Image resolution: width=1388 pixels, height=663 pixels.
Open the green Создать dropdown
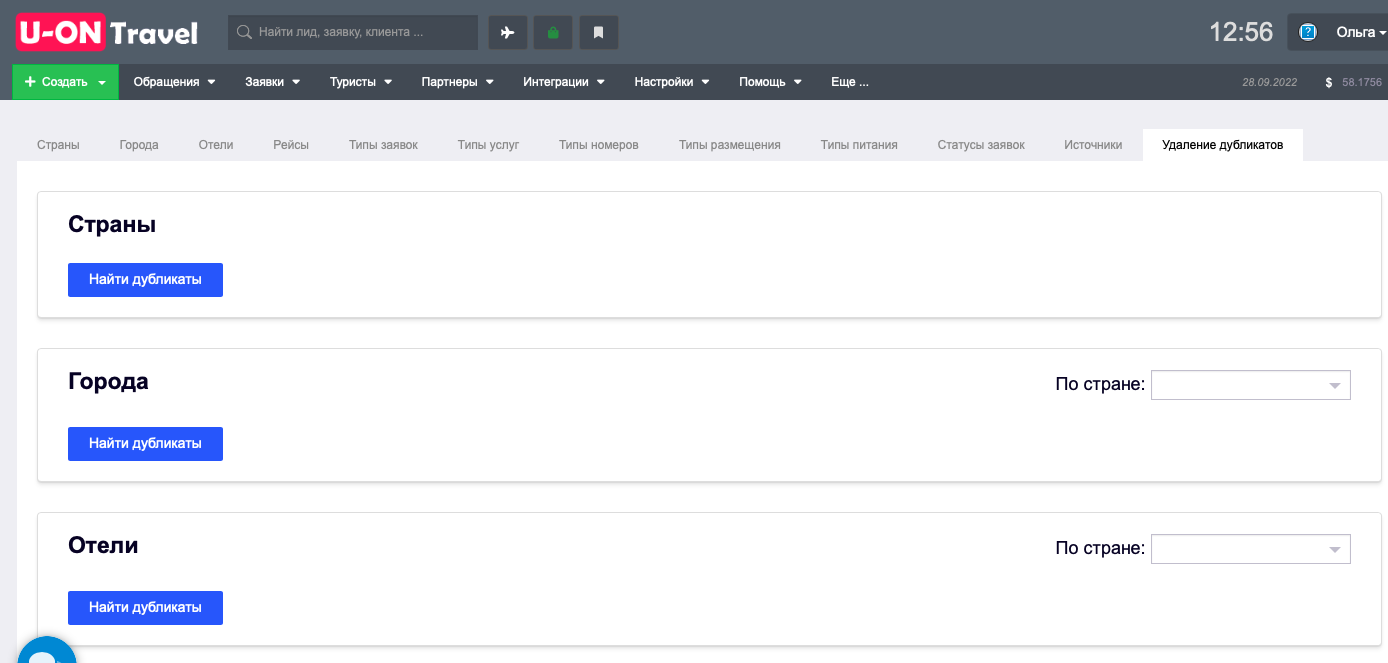point(65,82)
